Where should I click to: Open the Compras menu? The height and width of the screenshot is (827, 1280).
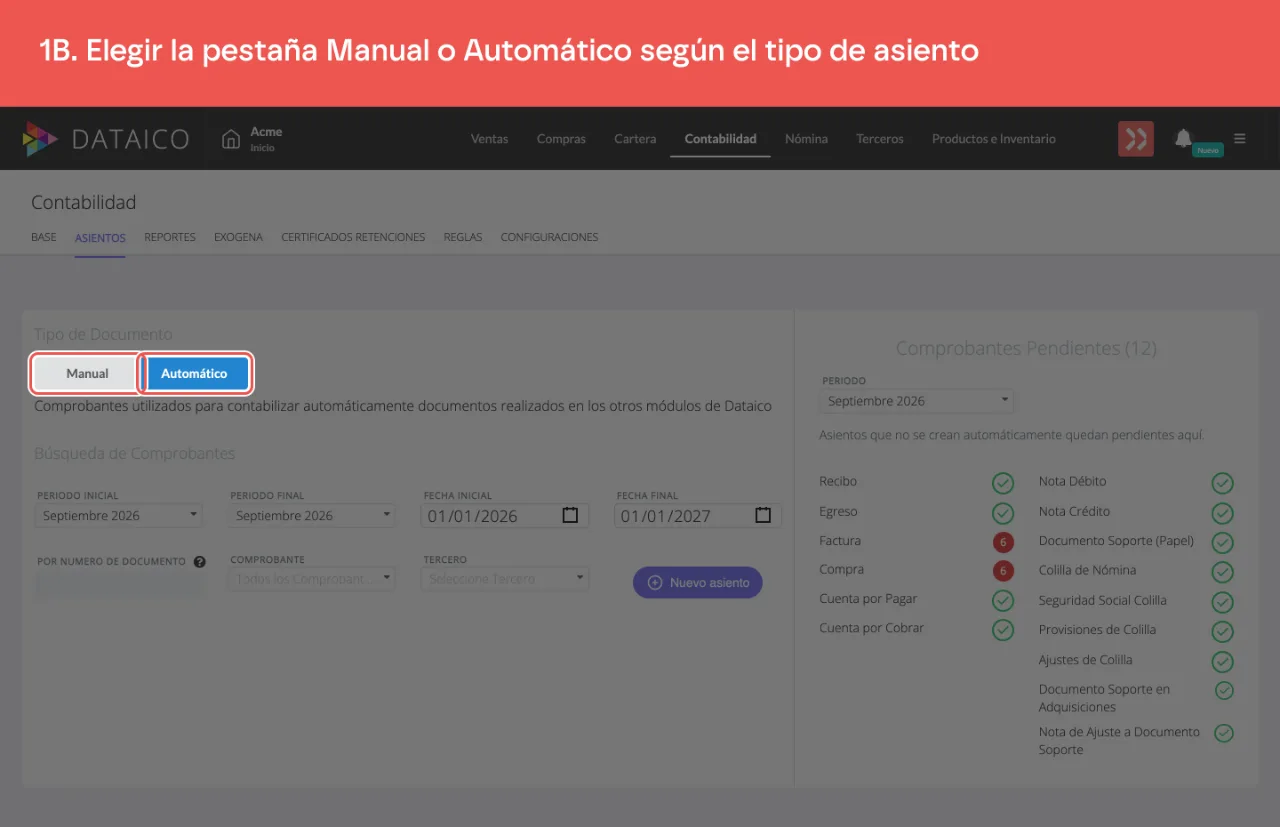pyautogui.click(x=561, y=139)
